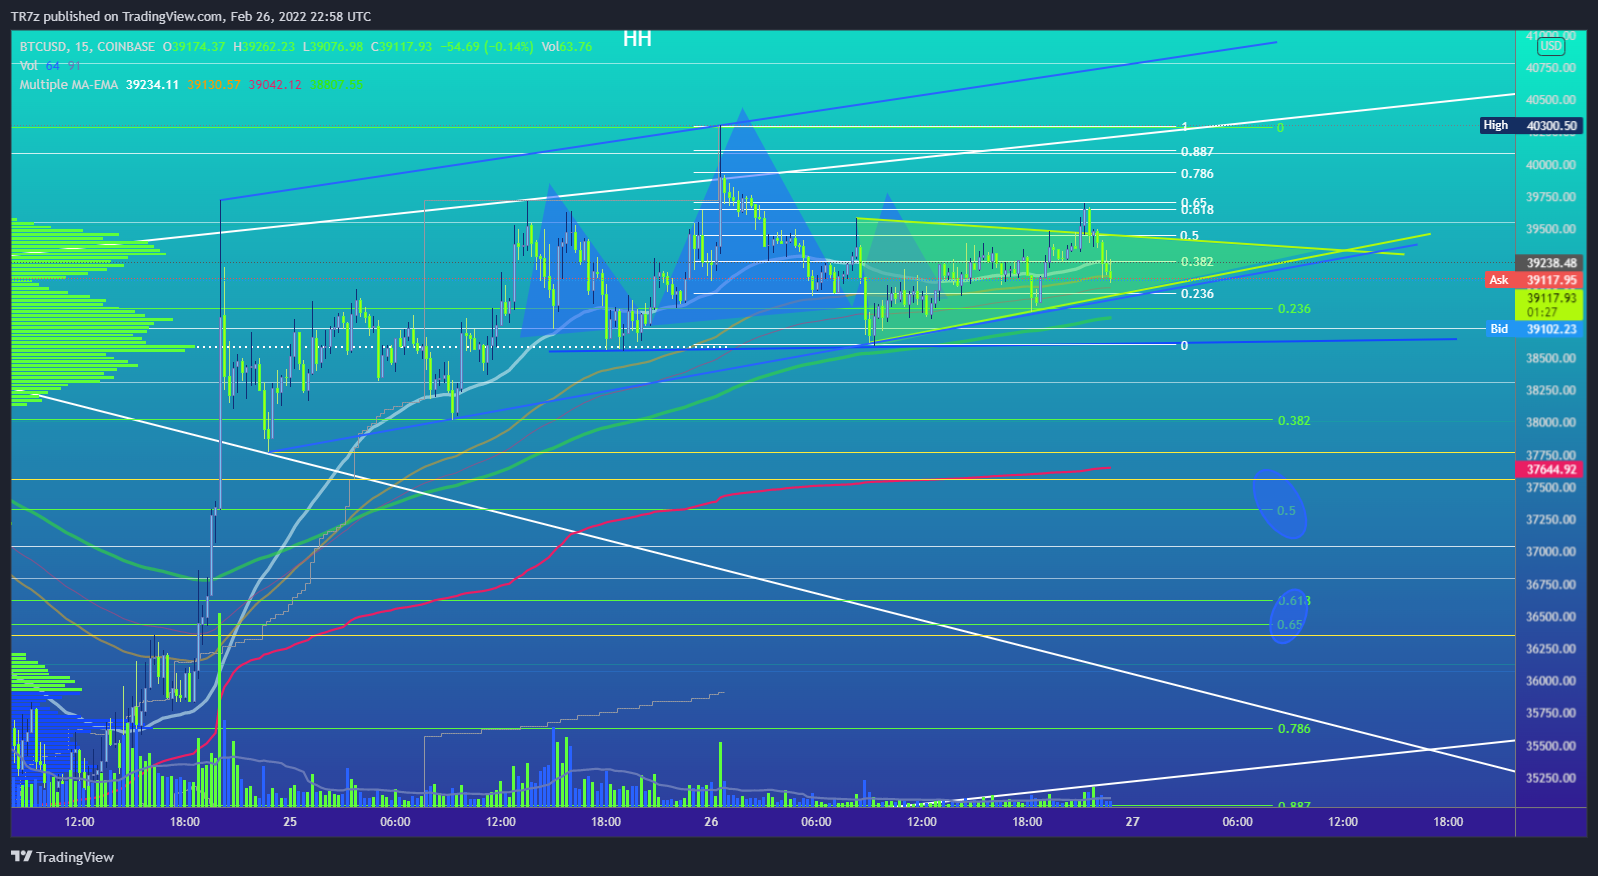Click the USD currency button on price axis
The width and height of the screenshot is (1598, 876).
click(x=1550, y=46)
